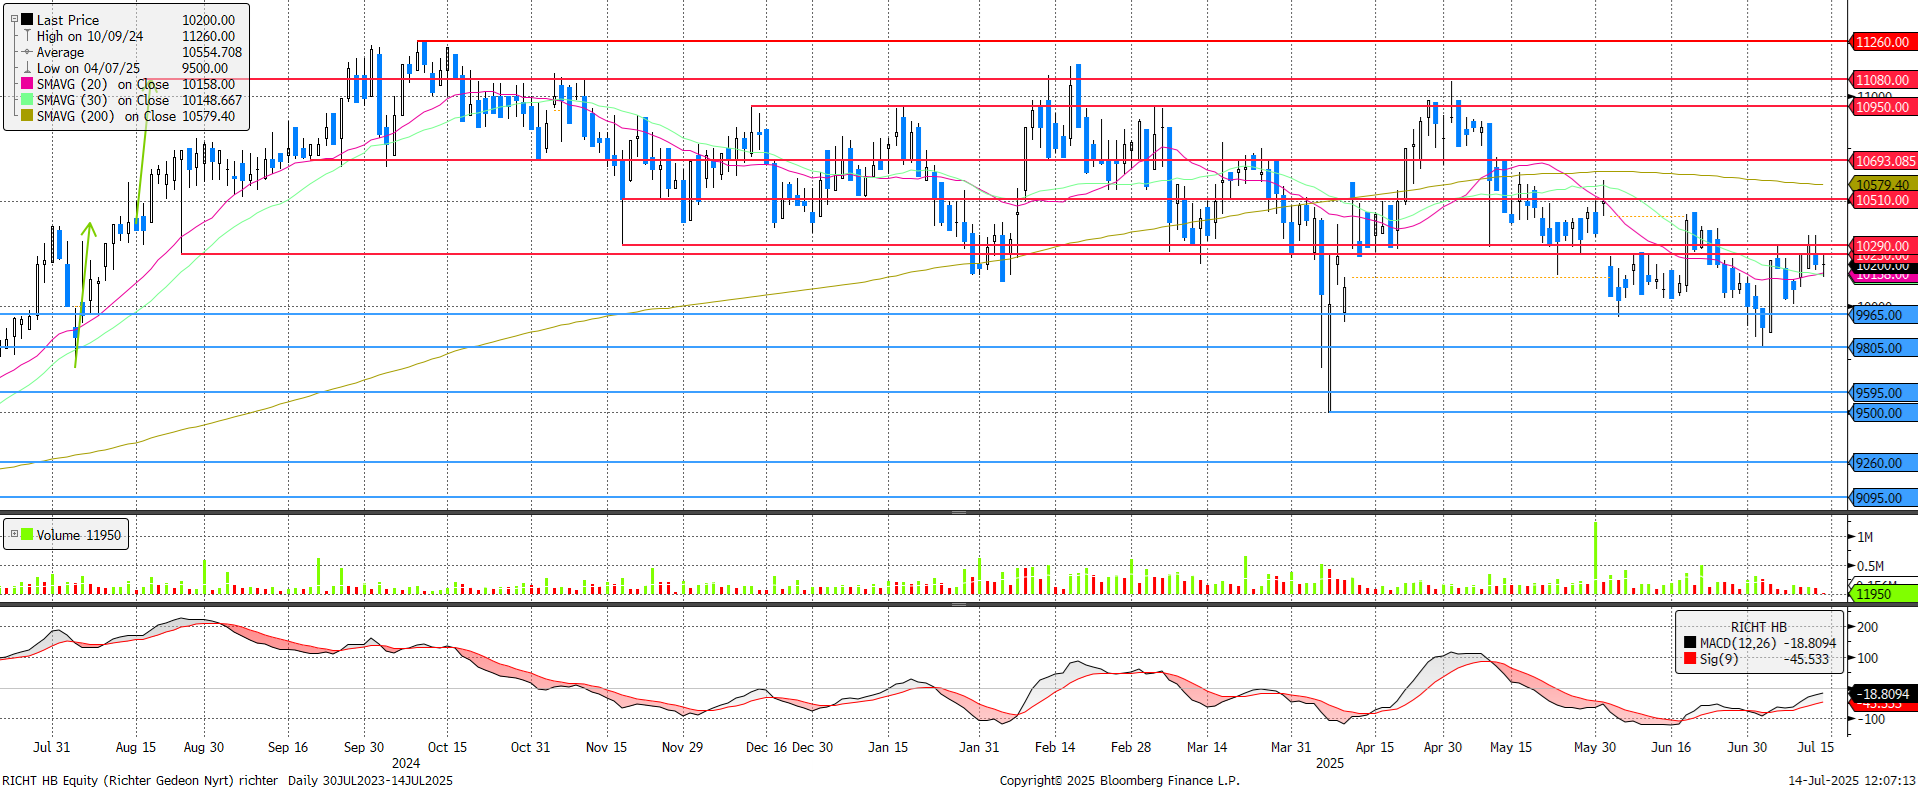Collapse the Last Price legend tree
The image size is (1918, 789).
(14, 19)
